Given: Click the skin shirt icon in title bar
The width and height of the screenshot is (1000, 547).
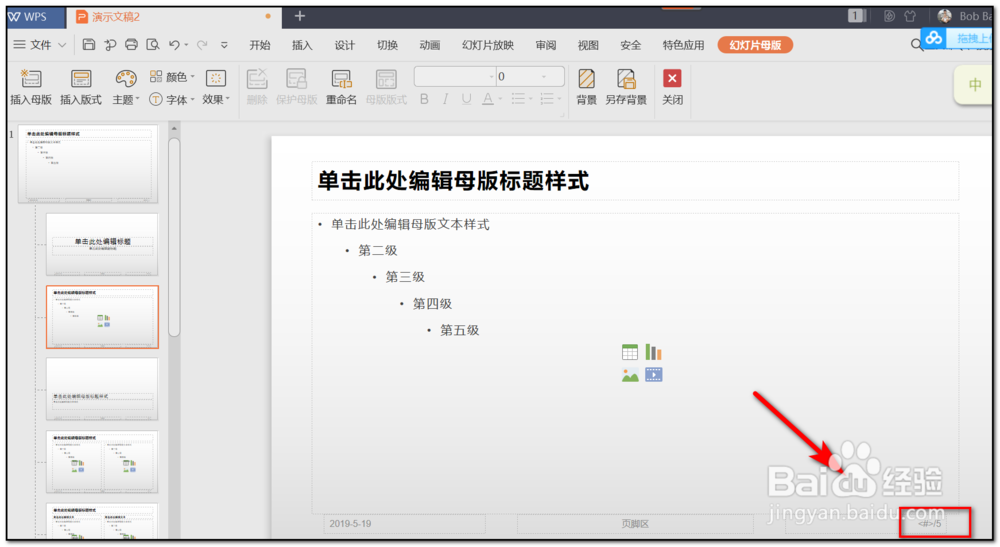Looking at the screenshot, I should [910, 17].
